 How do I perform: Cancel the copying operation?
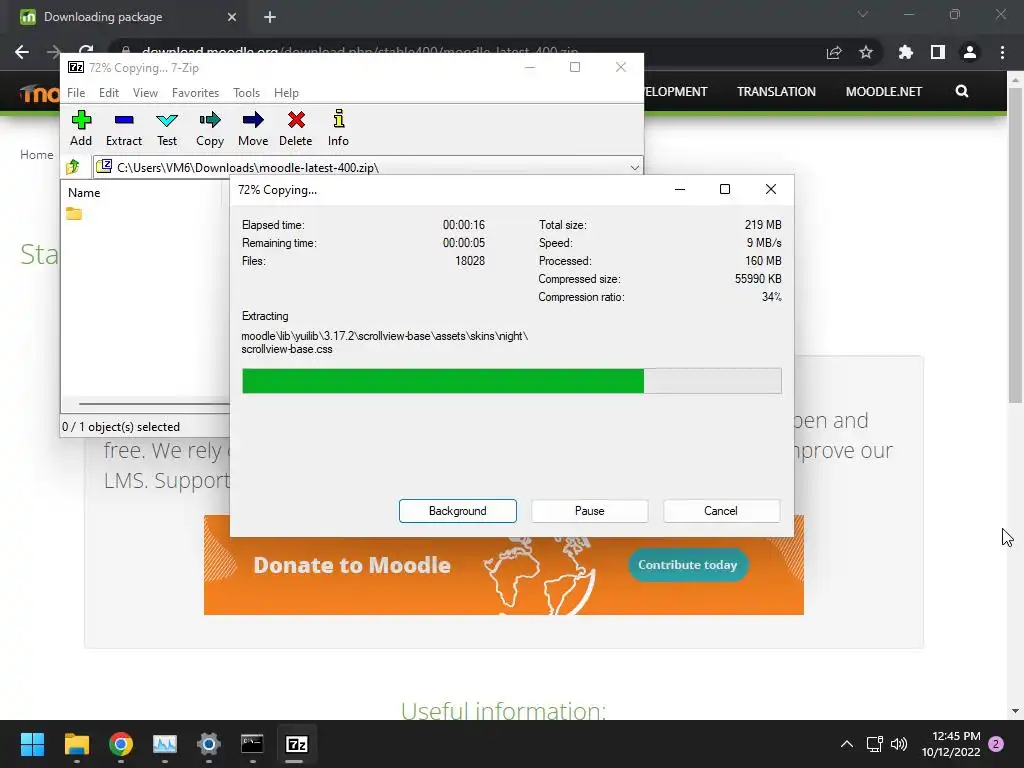pyautogui.click(x=721, y=511)
